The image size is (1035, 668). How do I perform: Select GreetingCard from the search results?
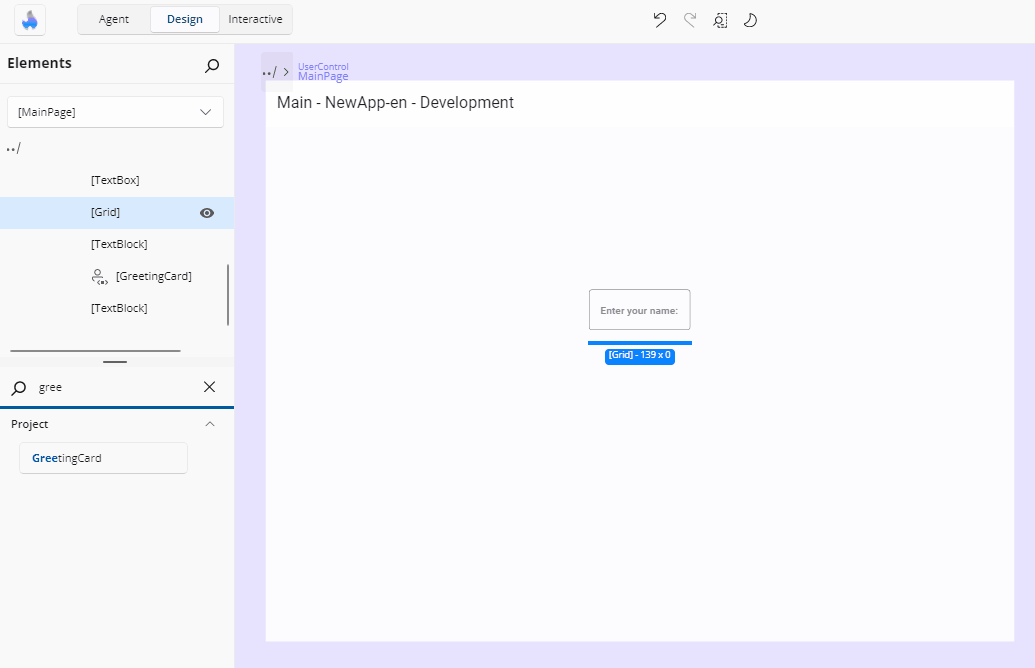click(102, 458)
